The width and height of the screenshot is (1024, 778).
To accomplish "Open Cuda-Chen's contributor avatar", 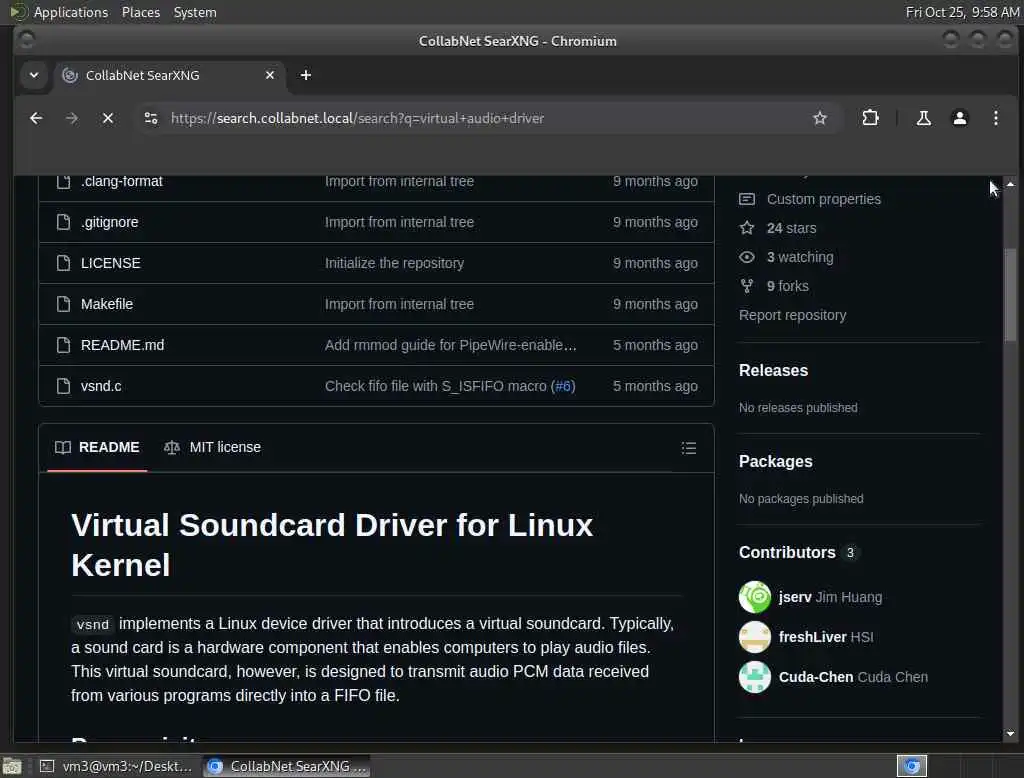I will 755,677.
